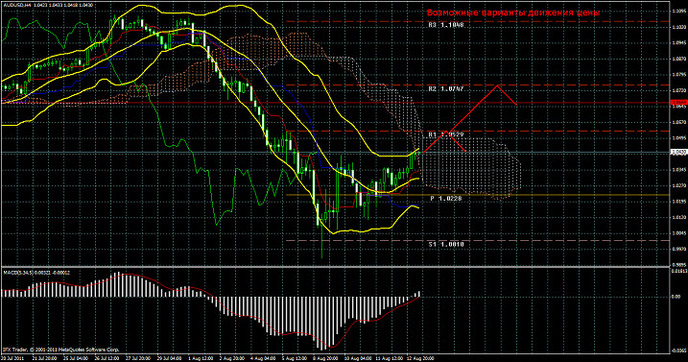Select the S1 1.0010 support level label

446,244
